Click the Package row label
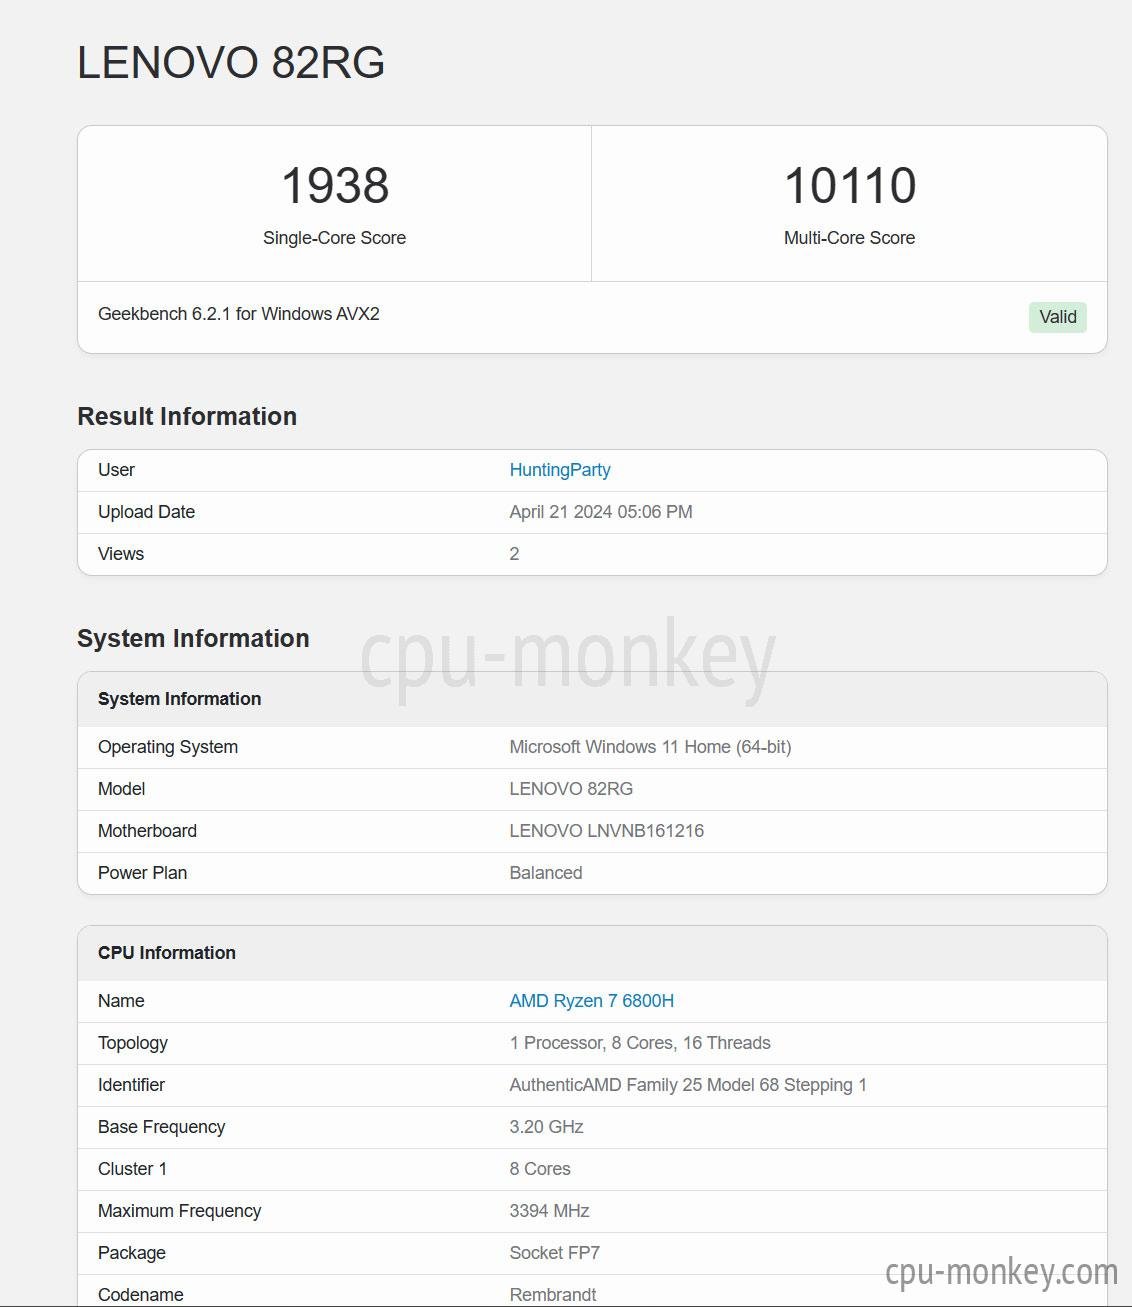The width and height of the screenshot is (1132, 1307). (132, 1253)
